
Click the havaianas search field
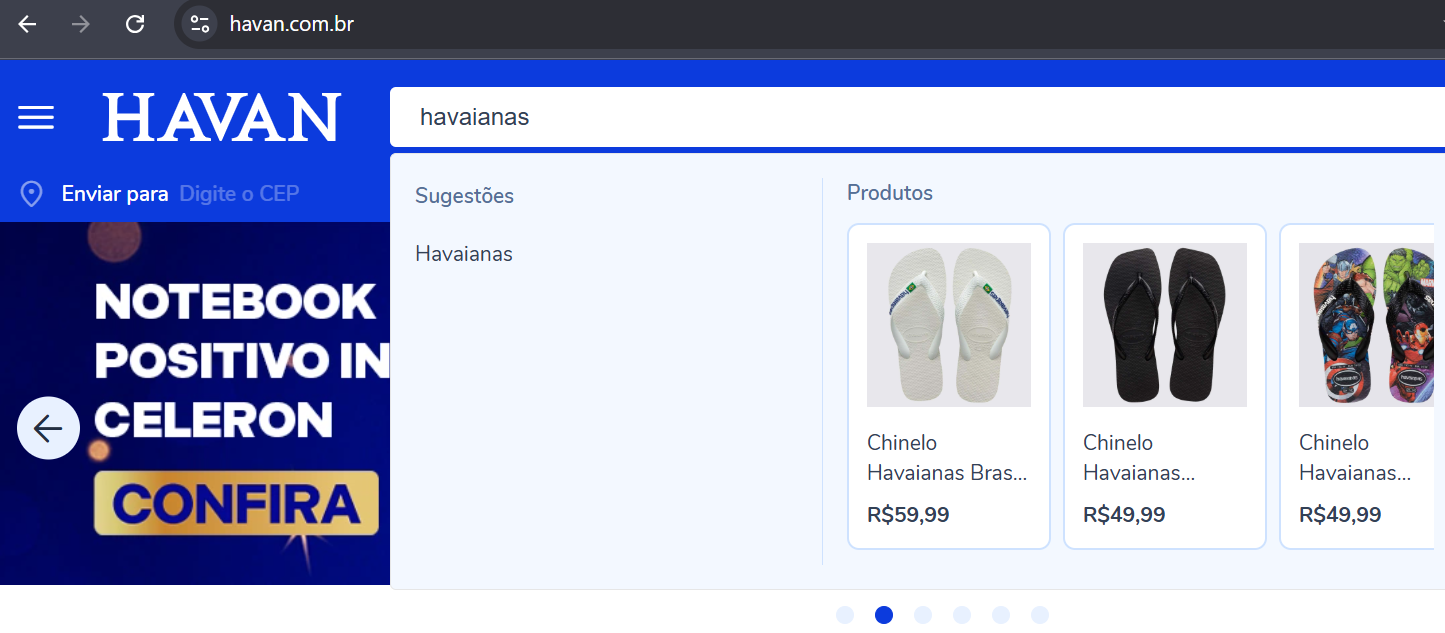click(900, 117)
